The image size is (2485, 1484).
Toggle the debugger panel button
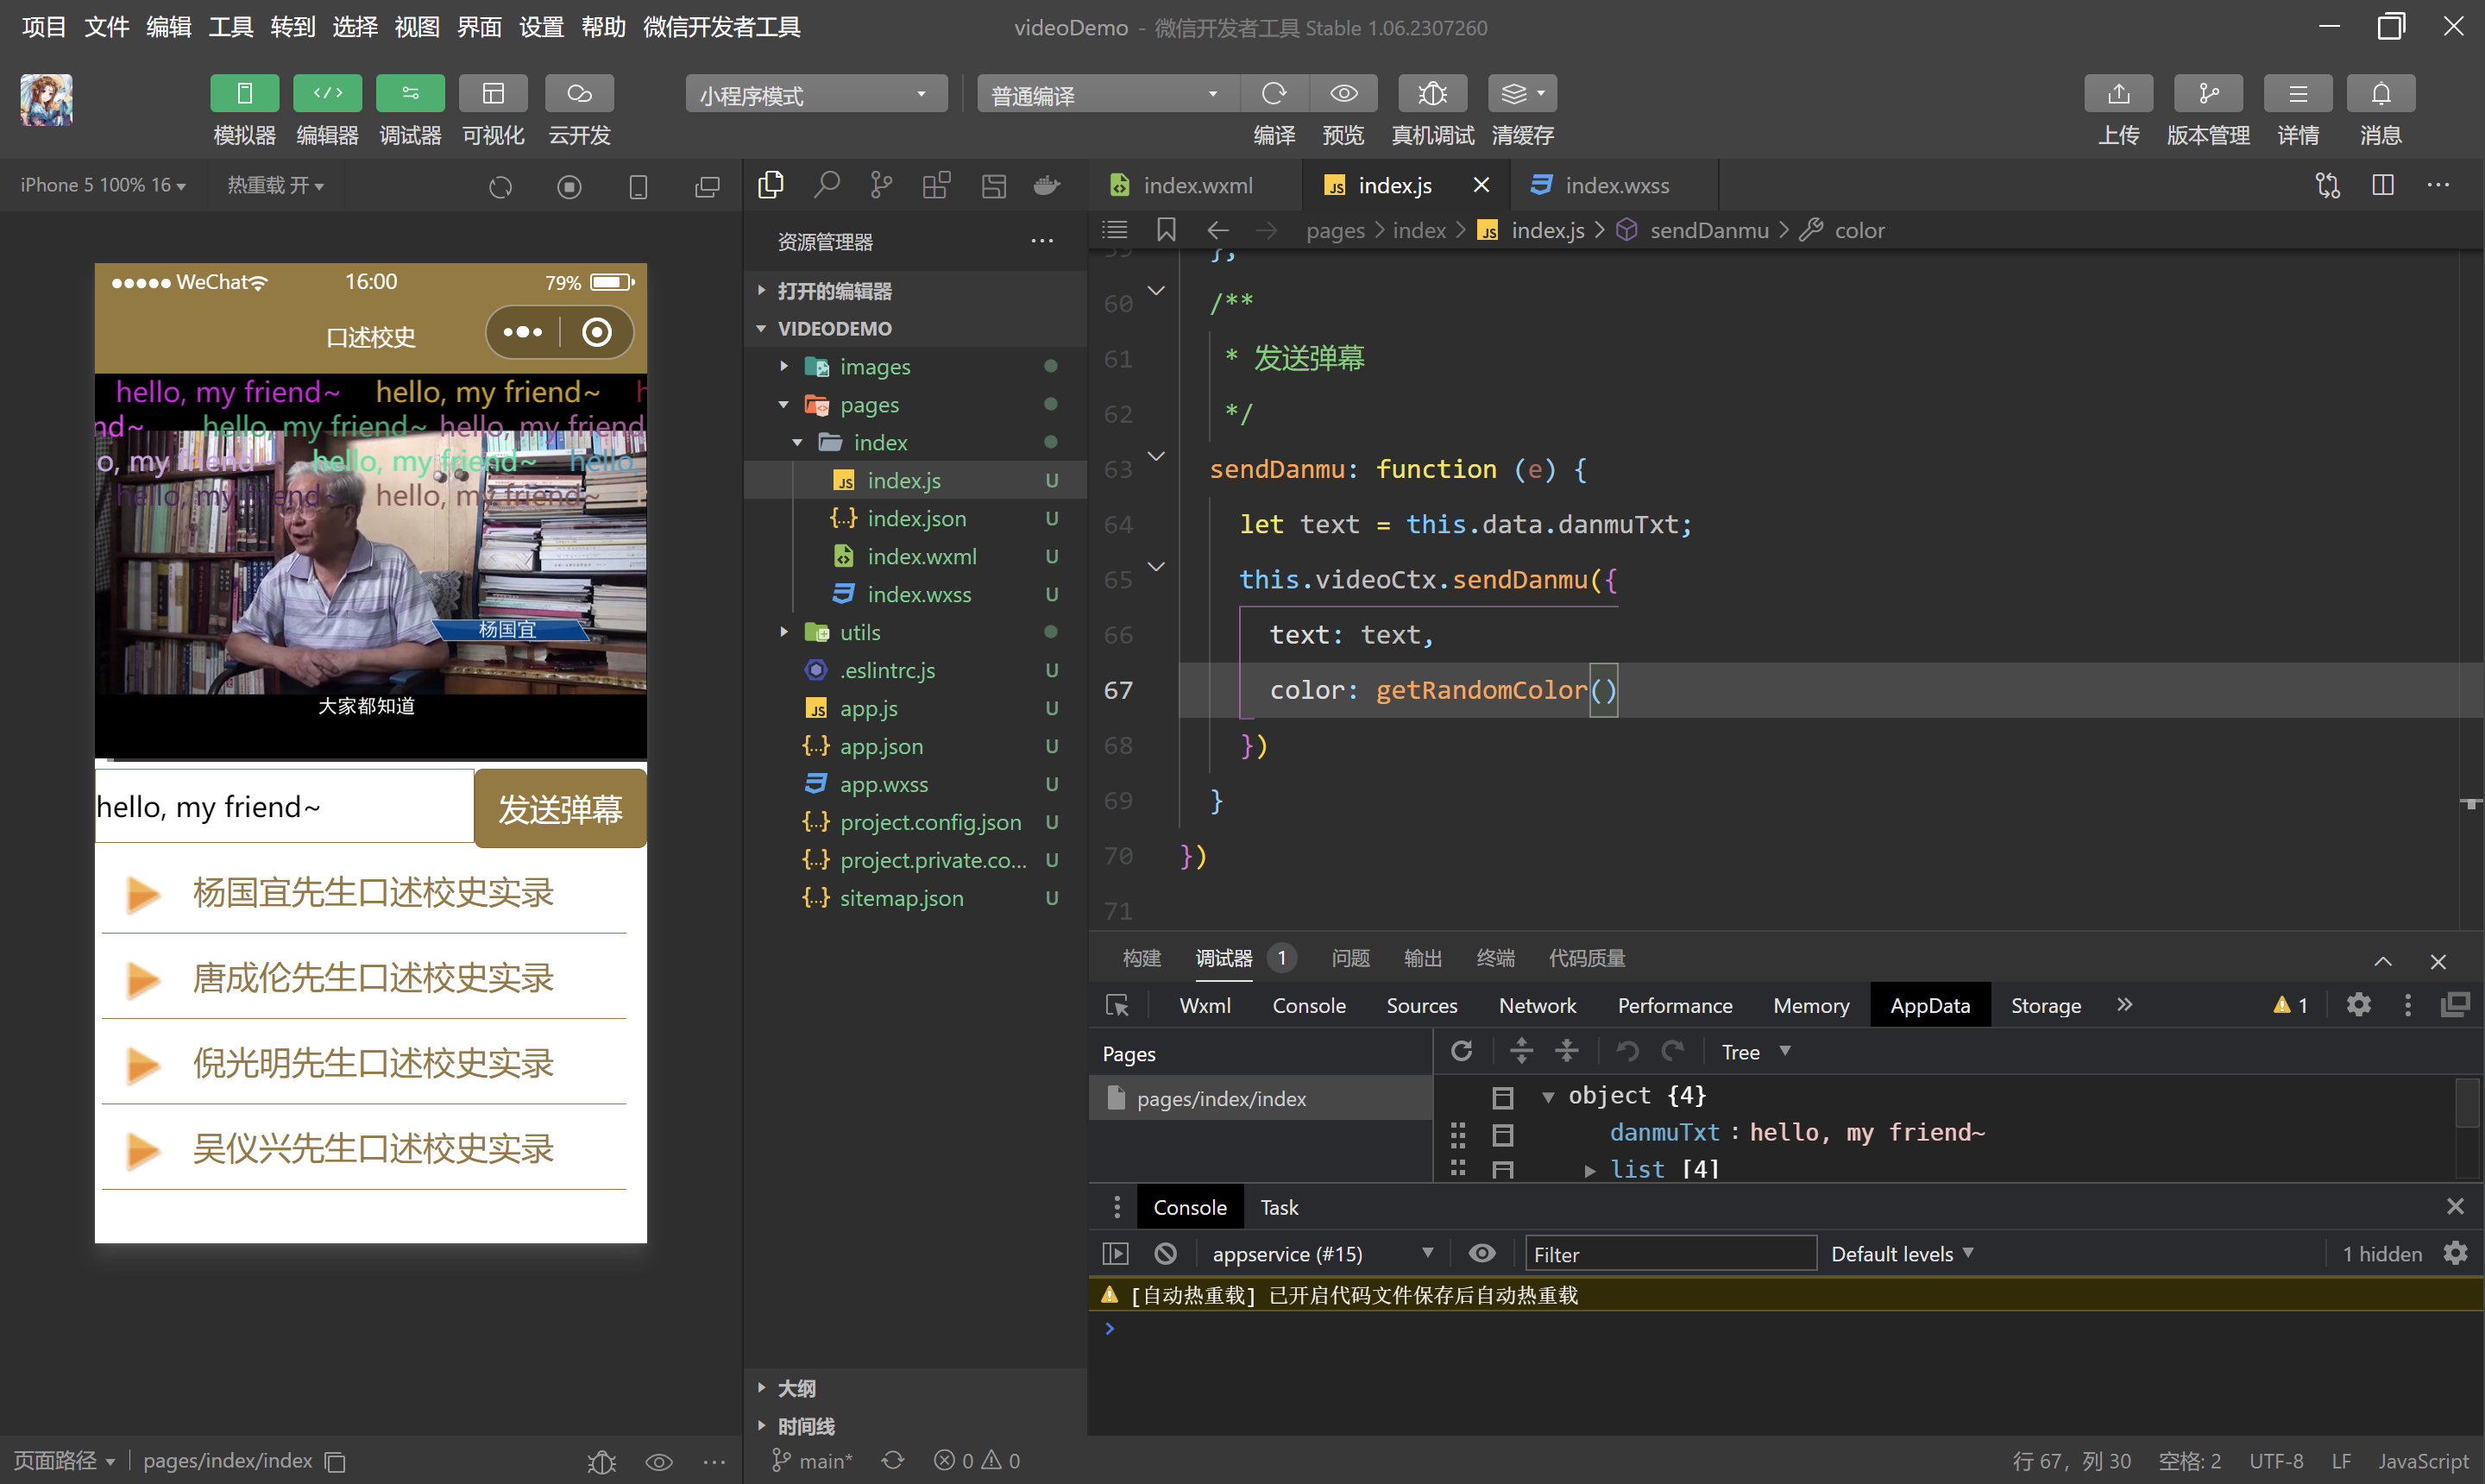pos(410,94)
